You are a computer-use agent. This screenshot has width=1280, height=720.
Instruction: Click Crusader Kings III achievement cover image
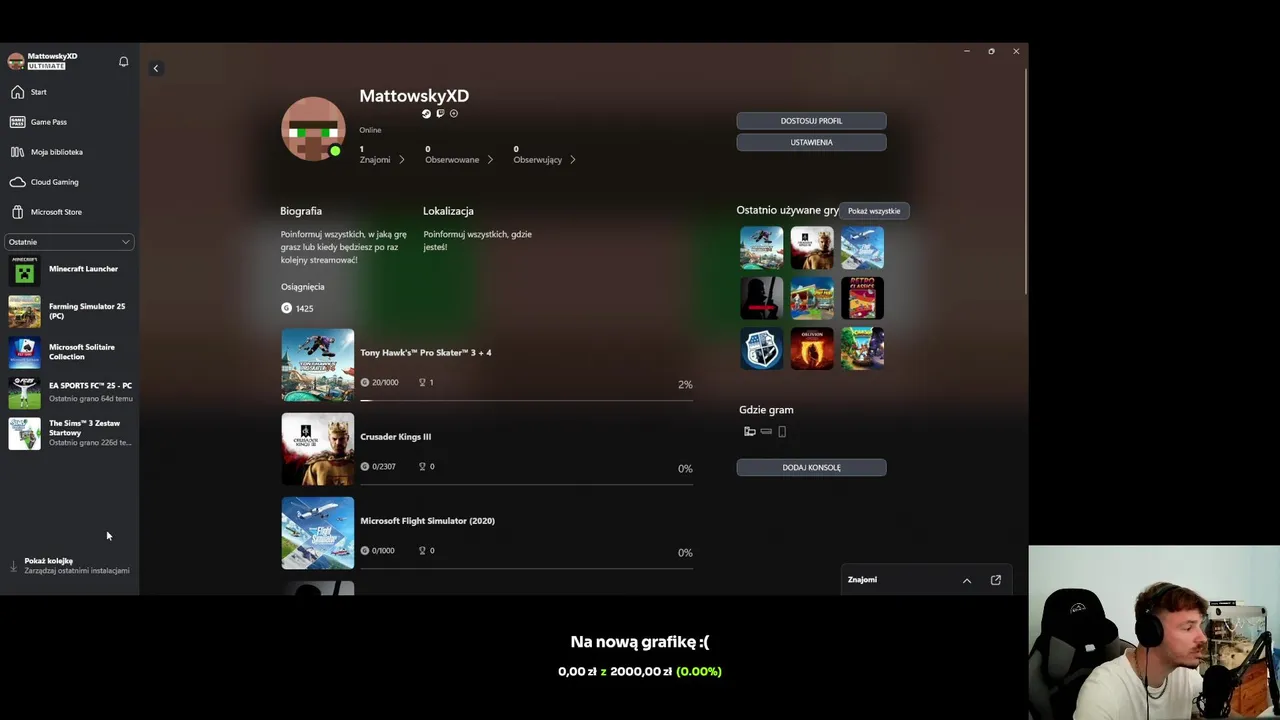[318, 449]
